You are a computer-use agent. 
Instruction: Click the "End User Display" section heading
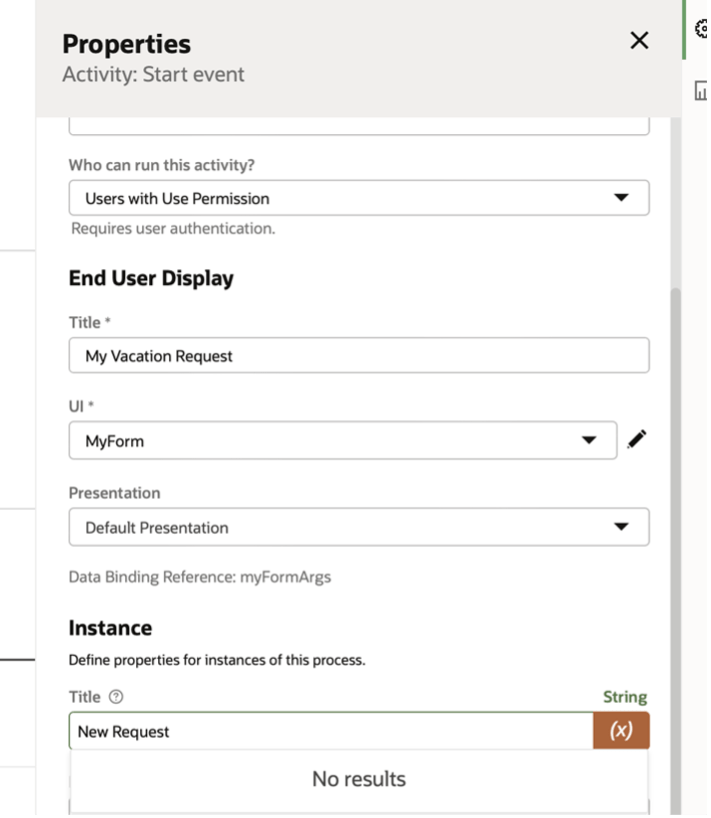click(x=151, y=278)
